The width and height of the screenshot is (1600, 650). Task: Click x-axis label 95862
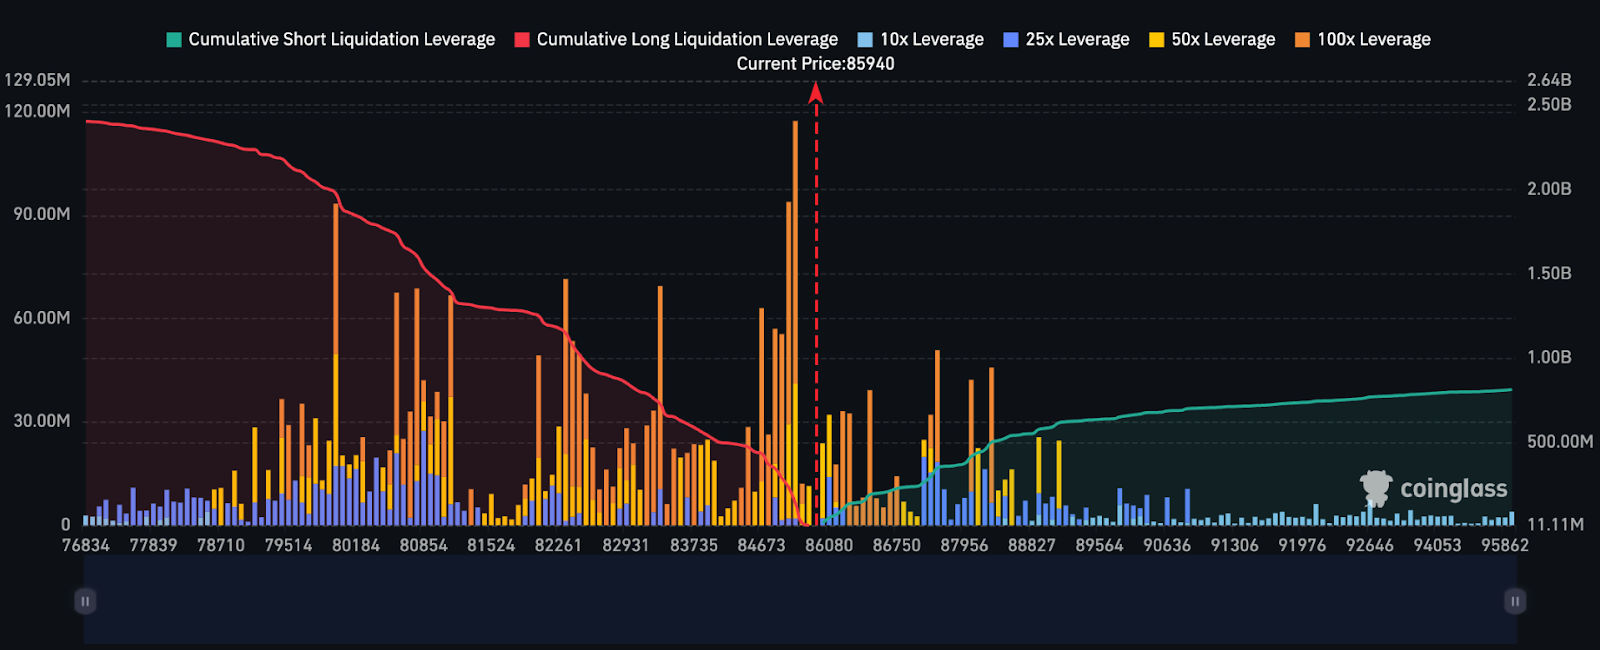(1505, 545)
